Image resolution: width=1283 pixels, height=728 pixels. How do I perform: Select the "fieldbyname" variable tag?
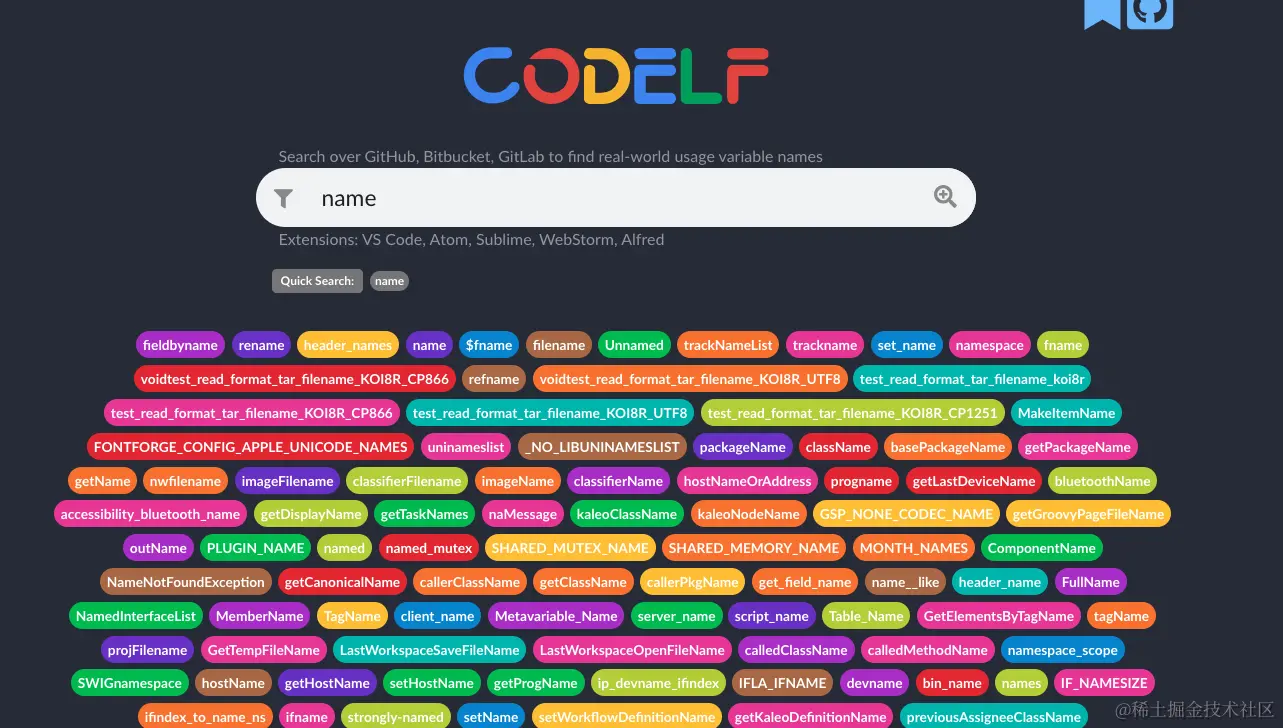[180, 345]
